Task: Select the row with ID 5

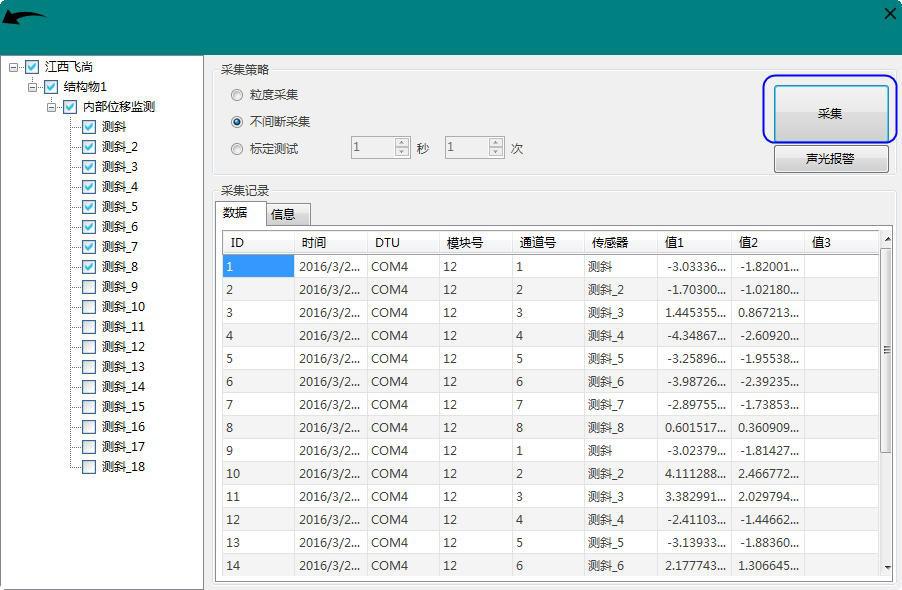Action: 551,359
